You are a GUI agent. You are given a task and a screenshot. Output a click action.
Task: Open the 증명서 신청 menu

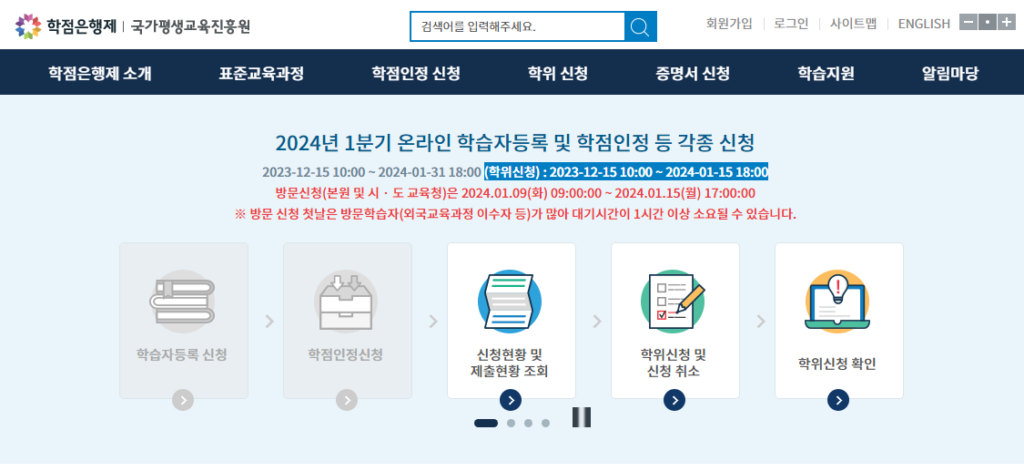pyautogui.click(x=692, y=73)
